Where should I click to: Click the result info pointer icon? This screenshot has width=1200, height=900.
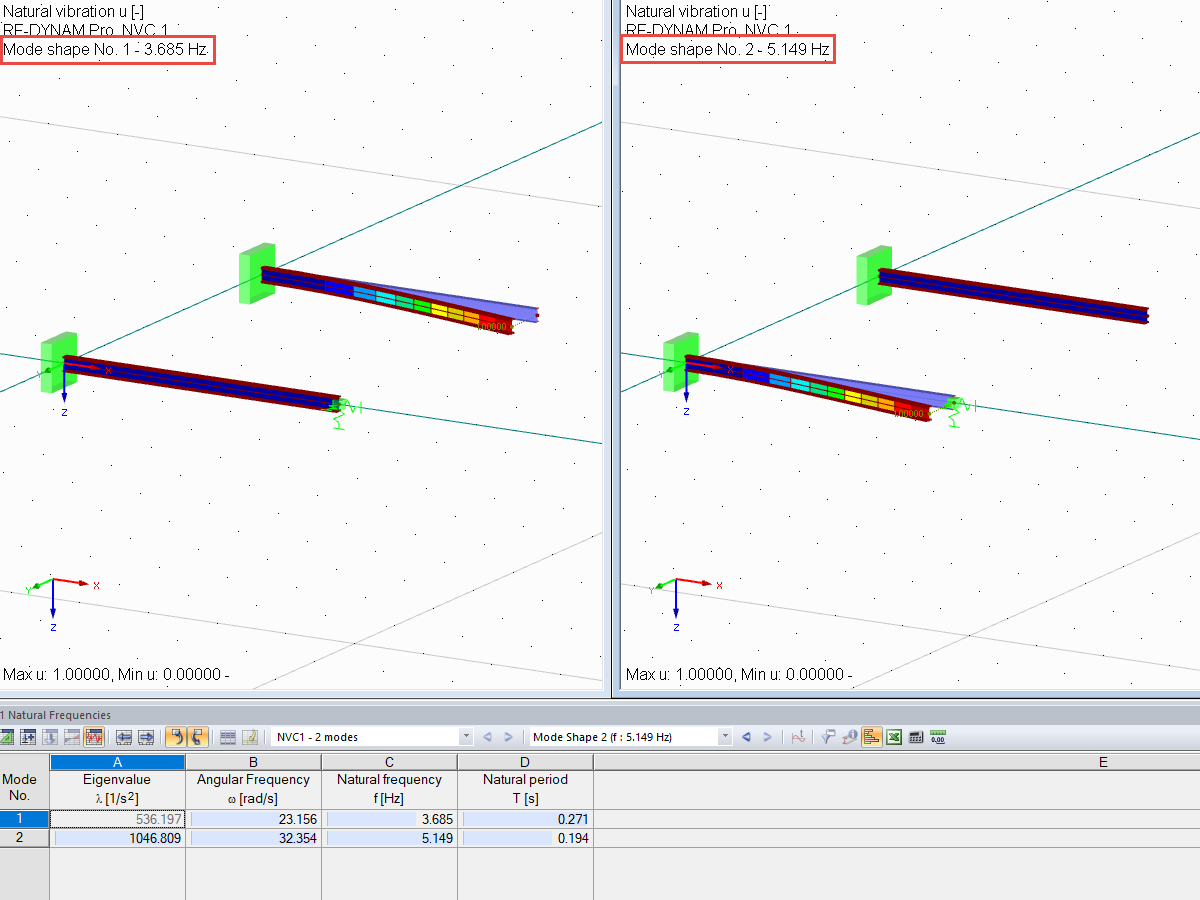pos(849,737)
